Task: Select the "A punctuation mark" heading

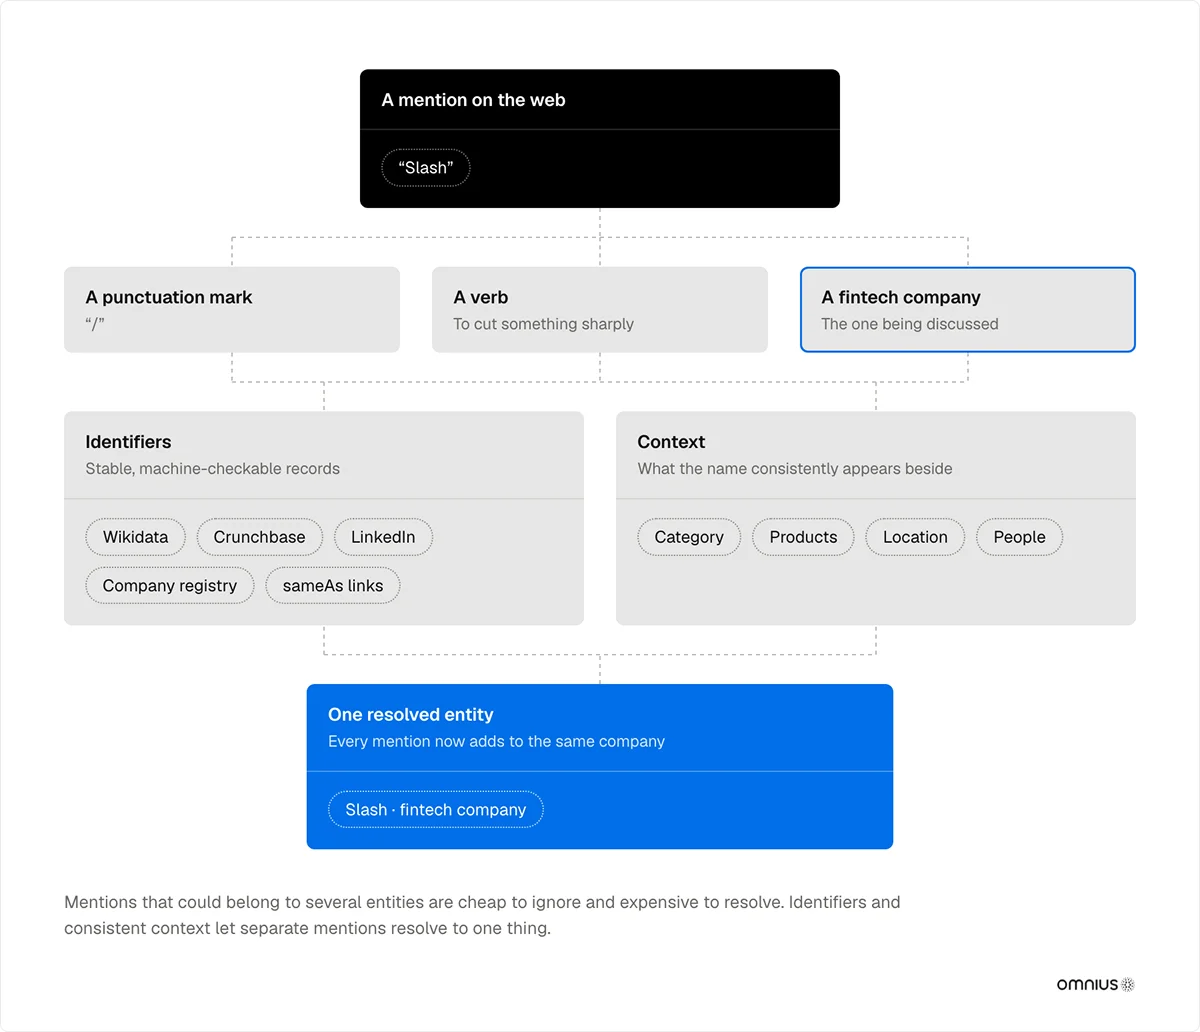Action: pyautogui.click(x=169, y=297)
